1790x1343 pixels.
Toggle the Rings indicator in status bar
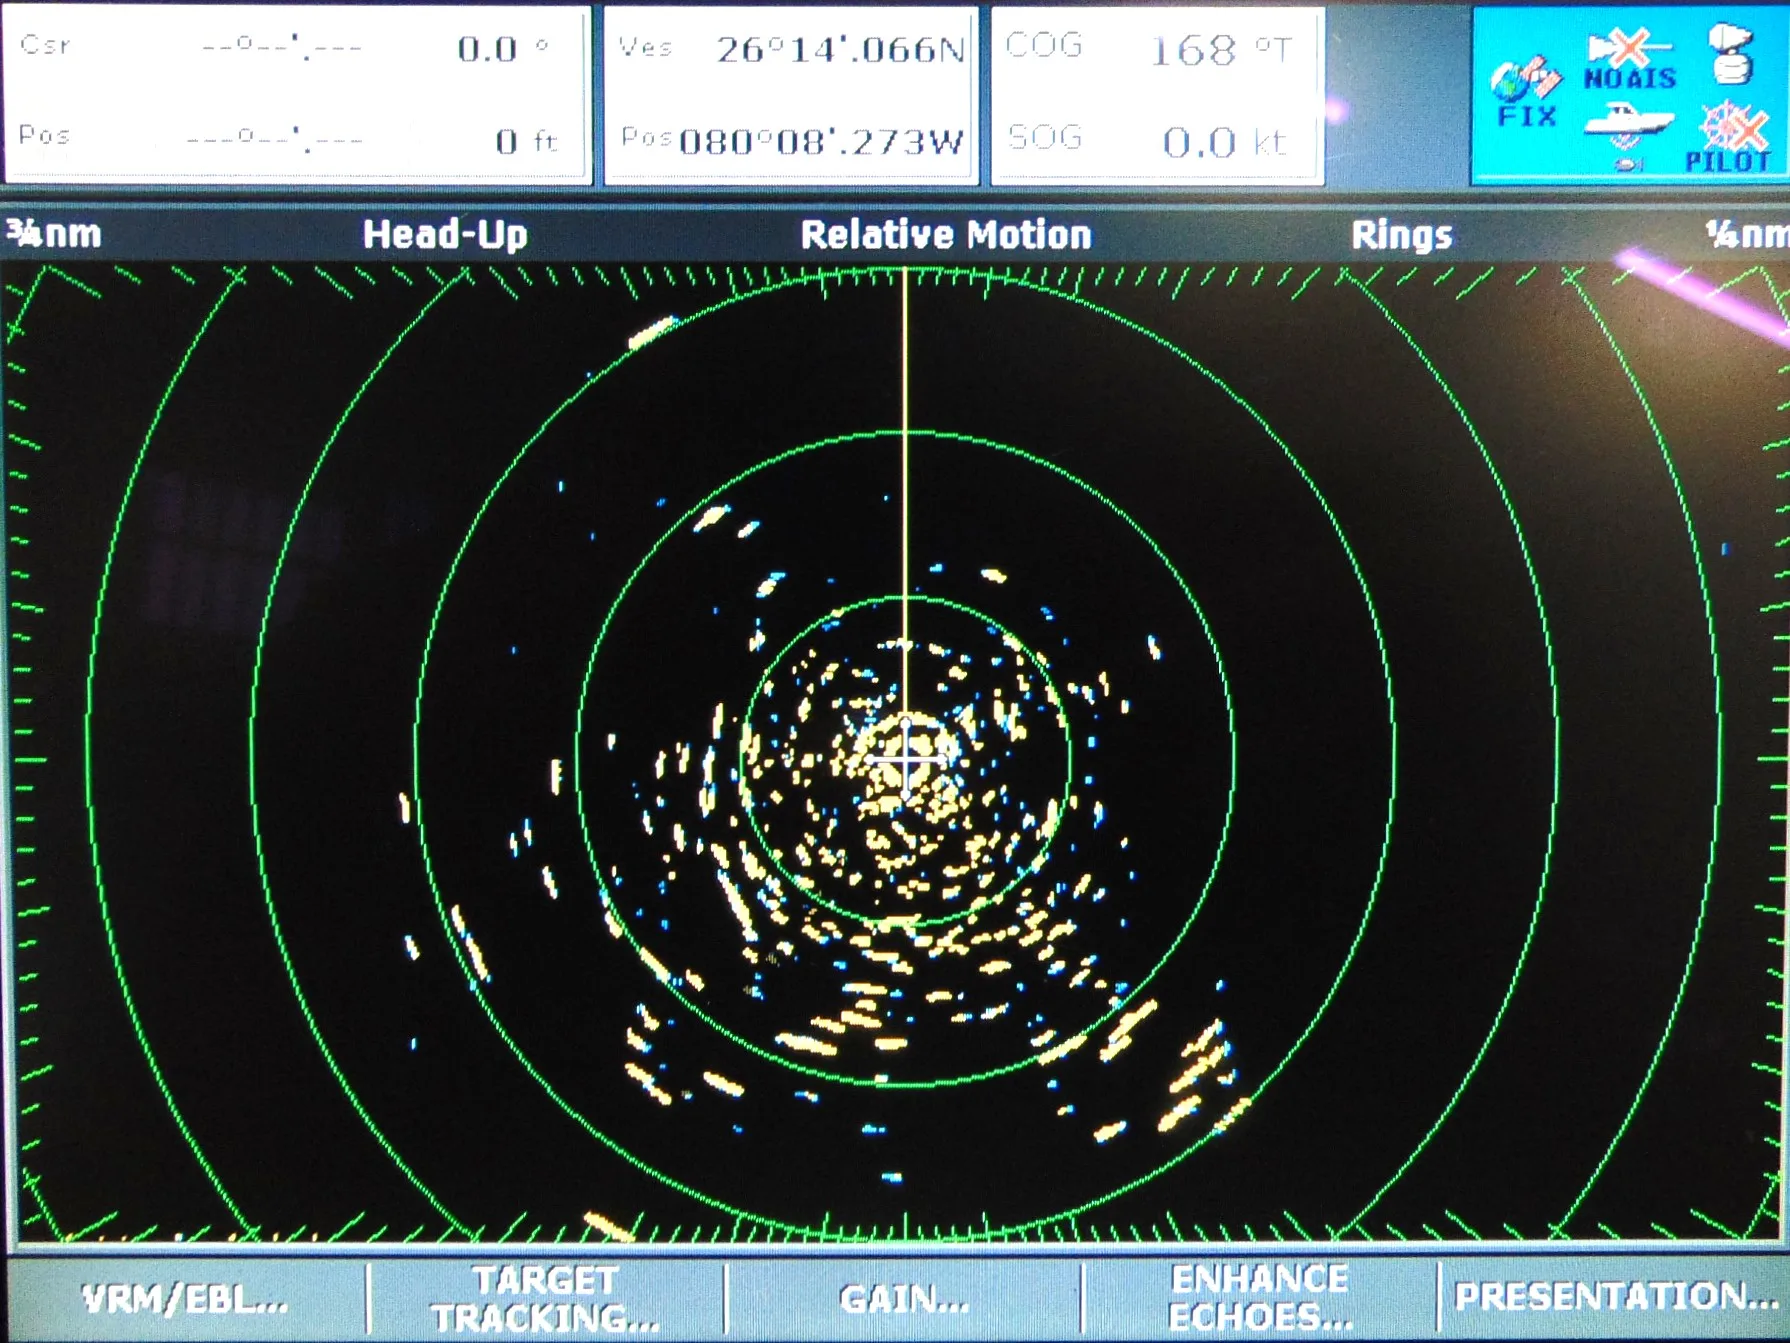coord(1401,235)
